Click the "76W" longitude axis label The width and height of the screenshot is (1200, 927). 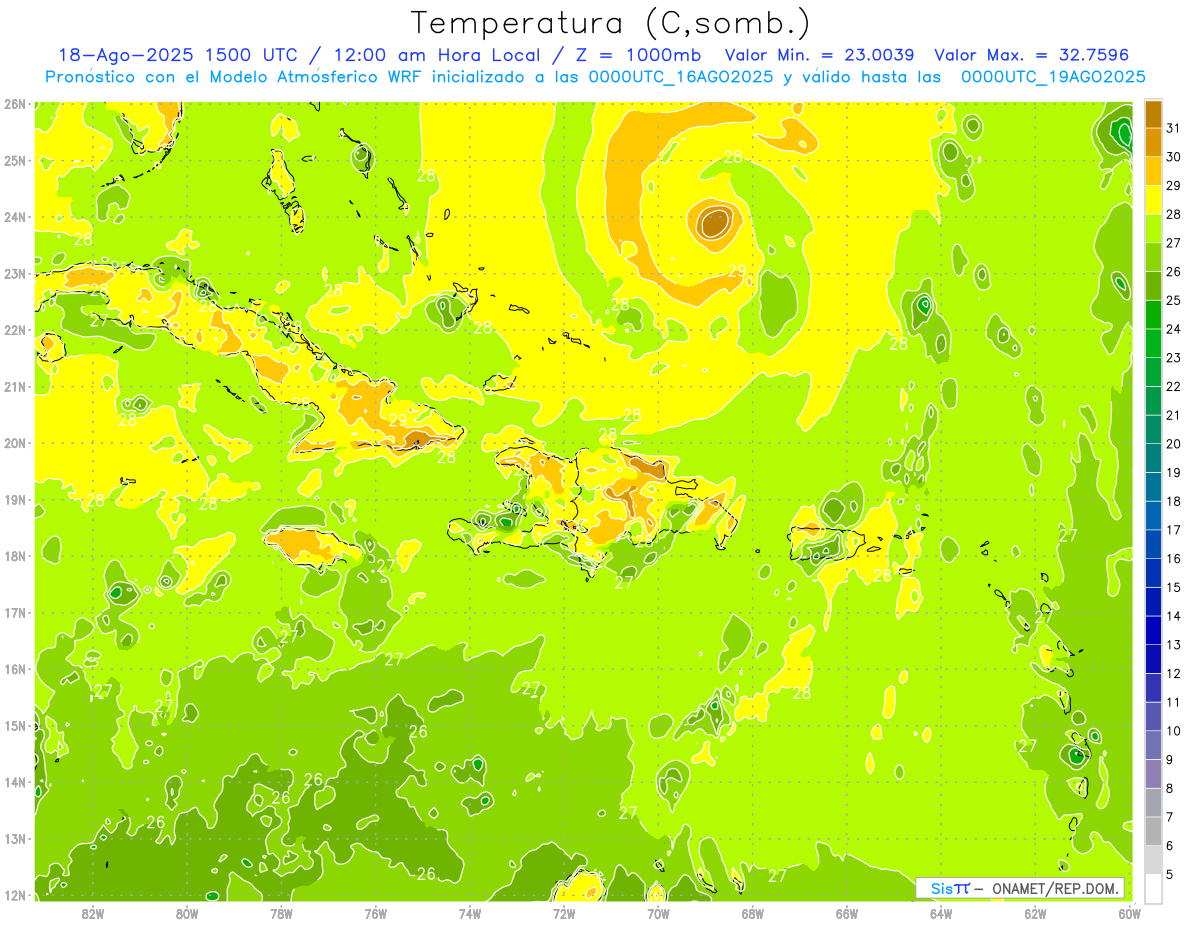tap(375, 913)
